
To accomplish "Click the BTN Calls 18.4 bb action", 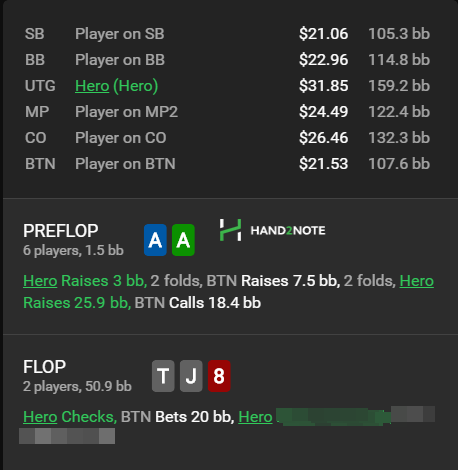I will (x=198, y=303).
